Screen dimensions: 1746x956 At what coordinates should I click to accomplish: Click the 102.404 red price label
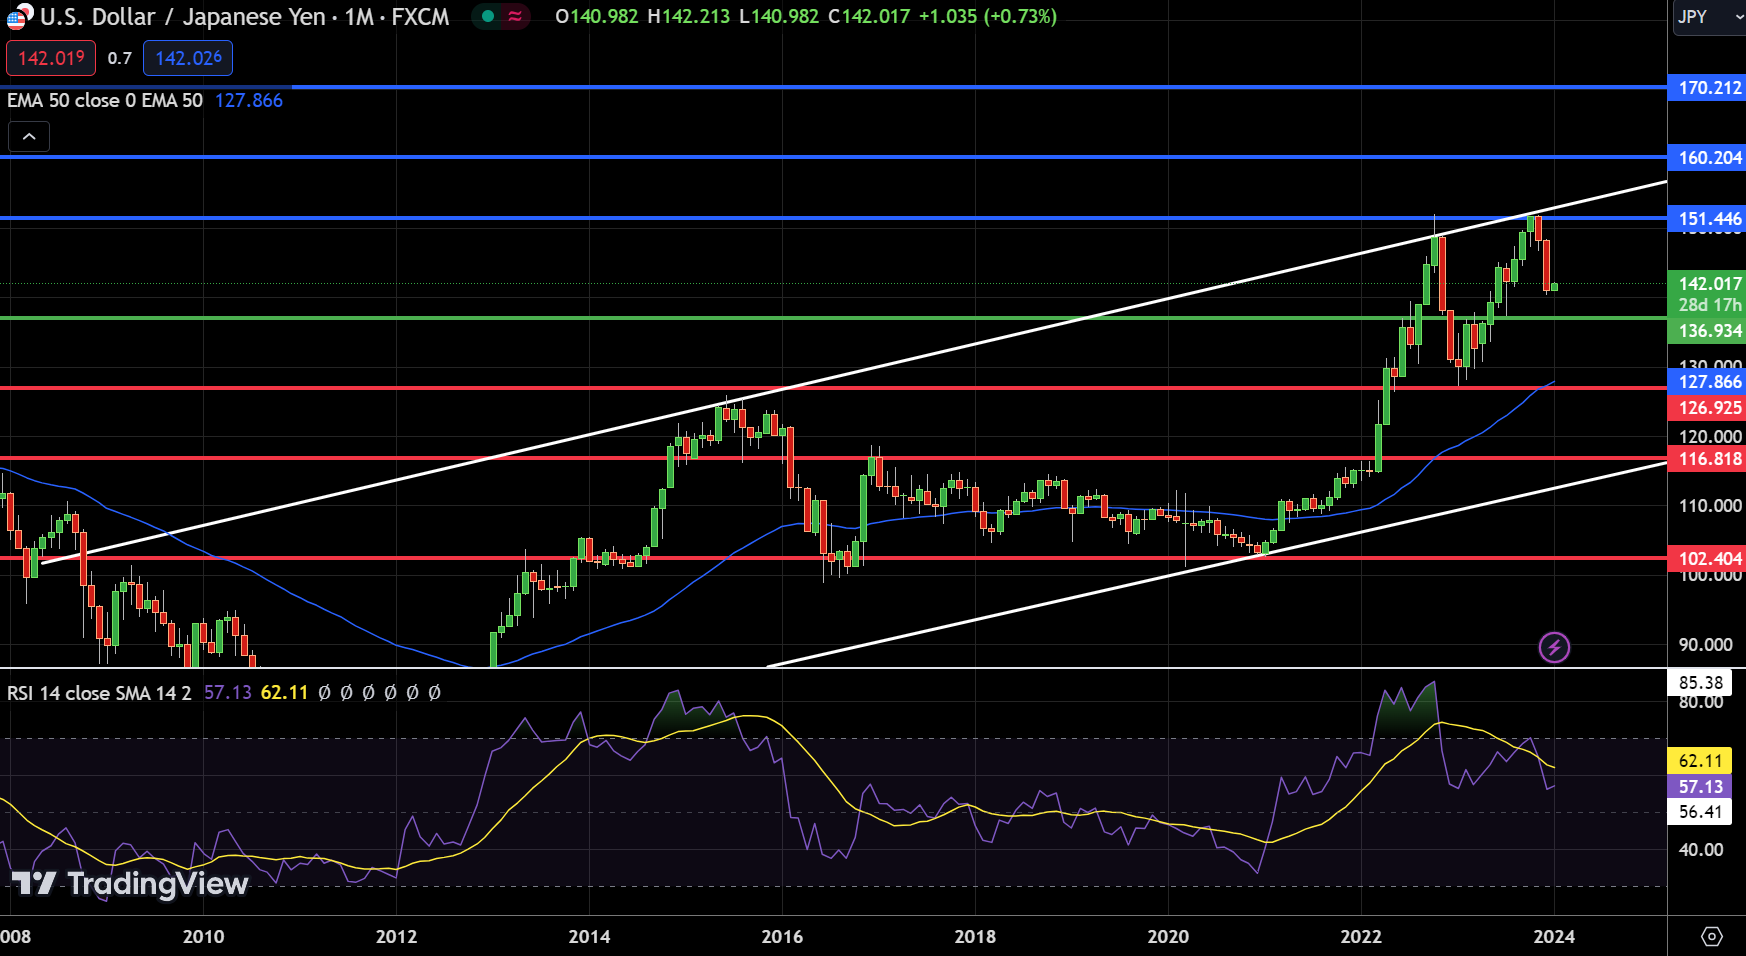(1707, 559)
